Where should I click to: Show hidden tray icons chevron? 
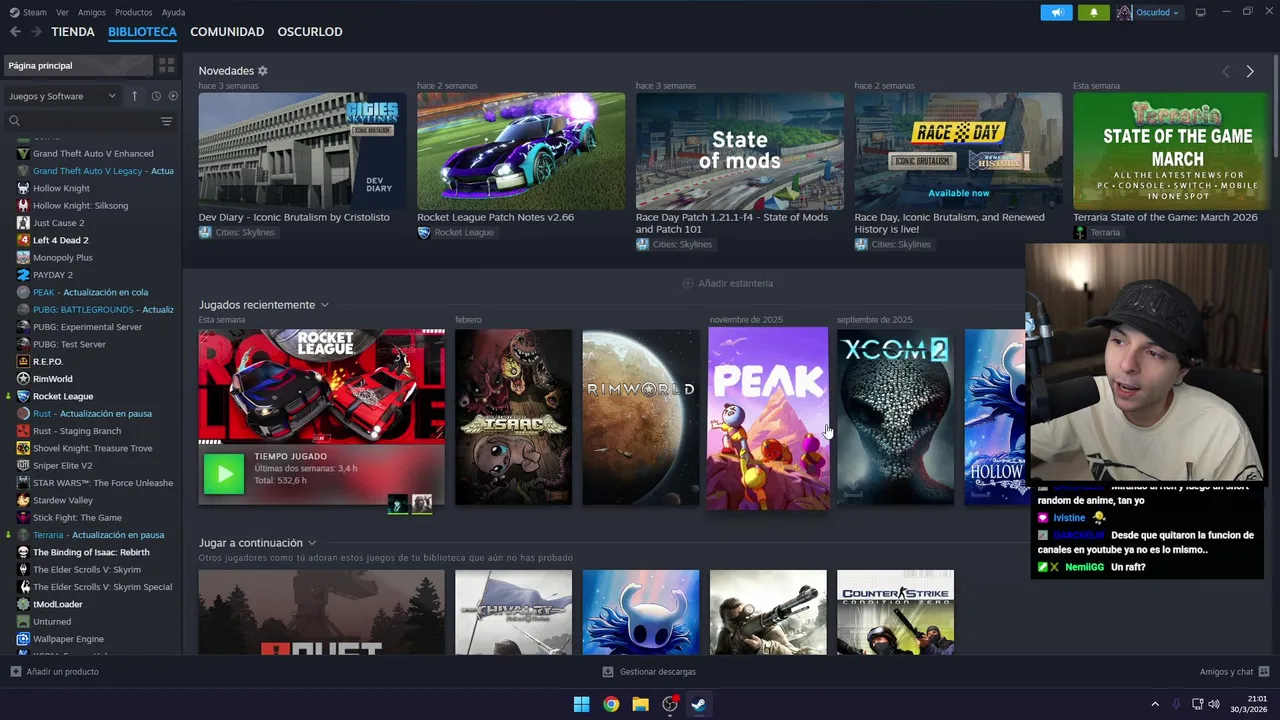click(1155, 704)
